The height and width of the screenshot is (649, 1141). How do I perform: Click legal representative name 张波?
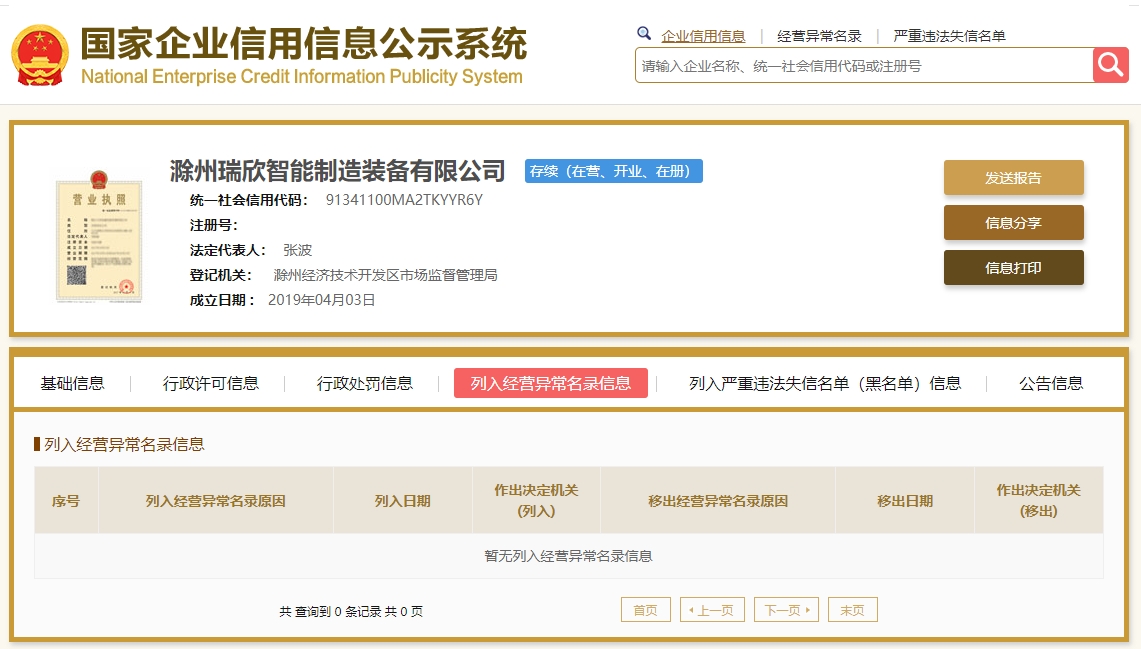[x=298, y=250]
